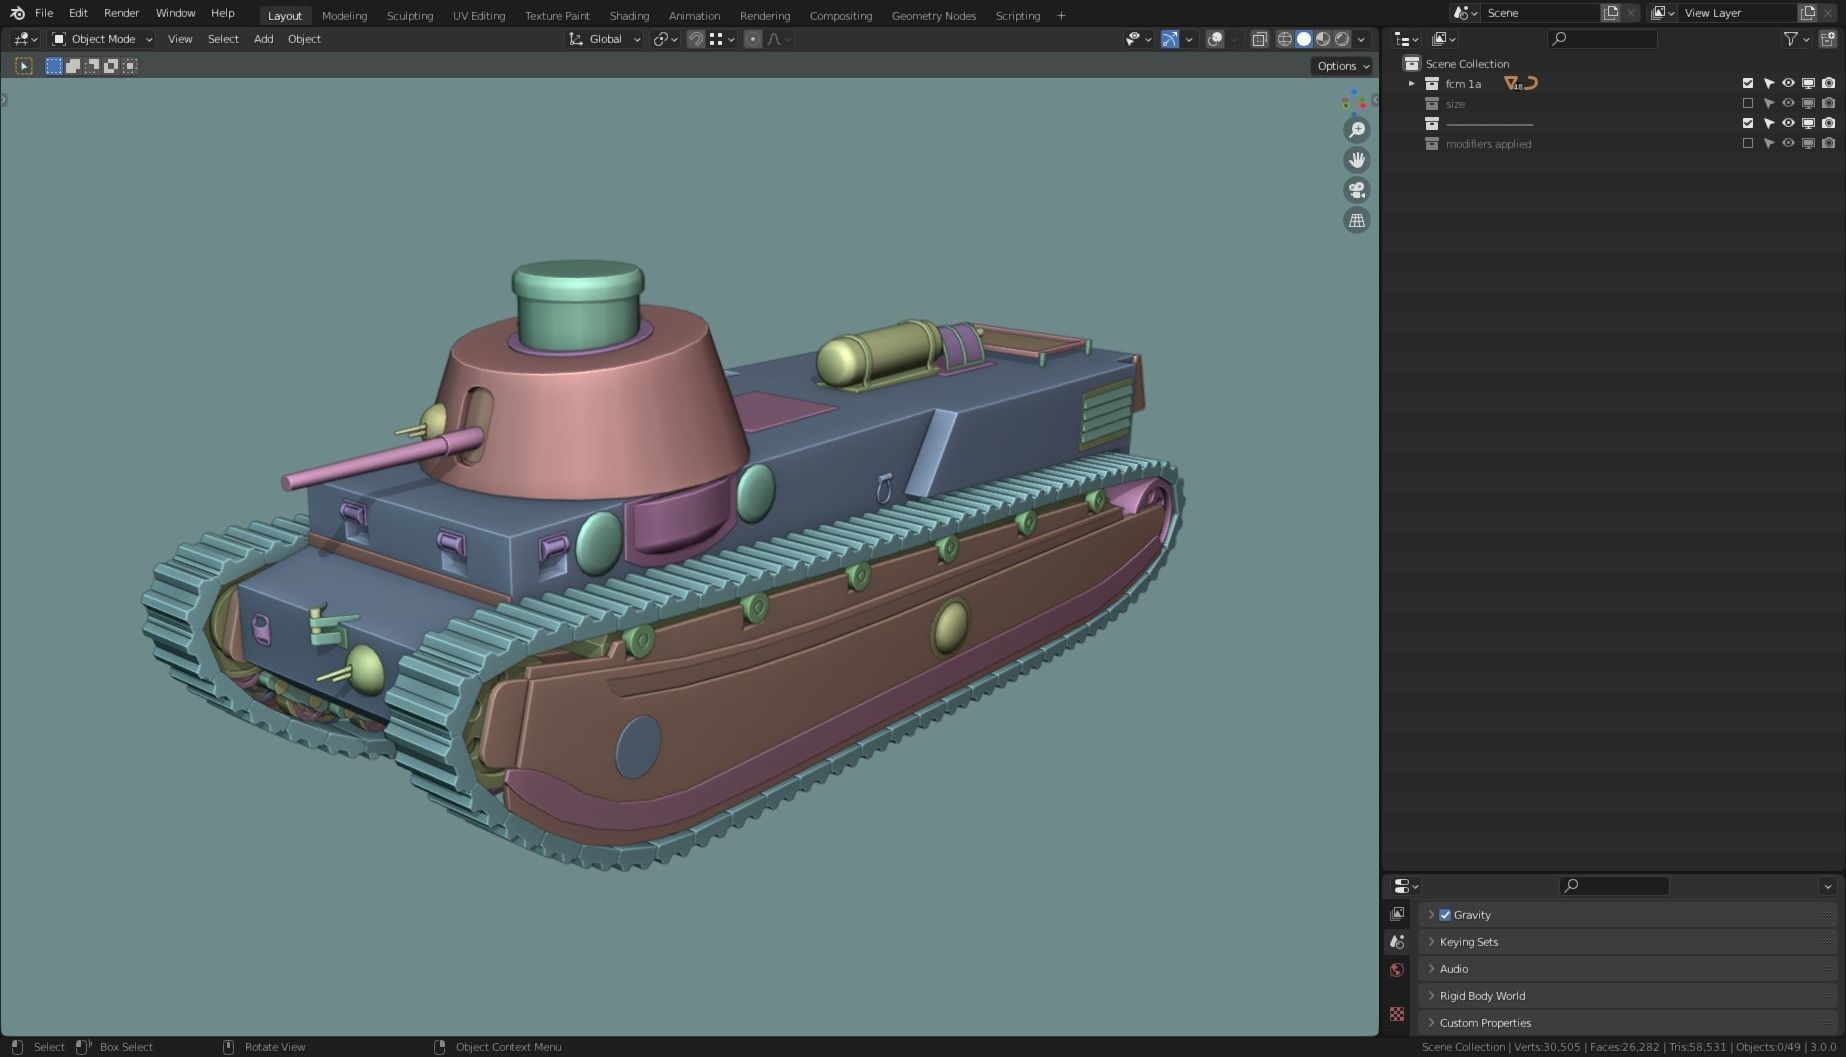Hide fcm 1a collection with eye icon
This screenshot has width=1846, height=1057.
1788,84
